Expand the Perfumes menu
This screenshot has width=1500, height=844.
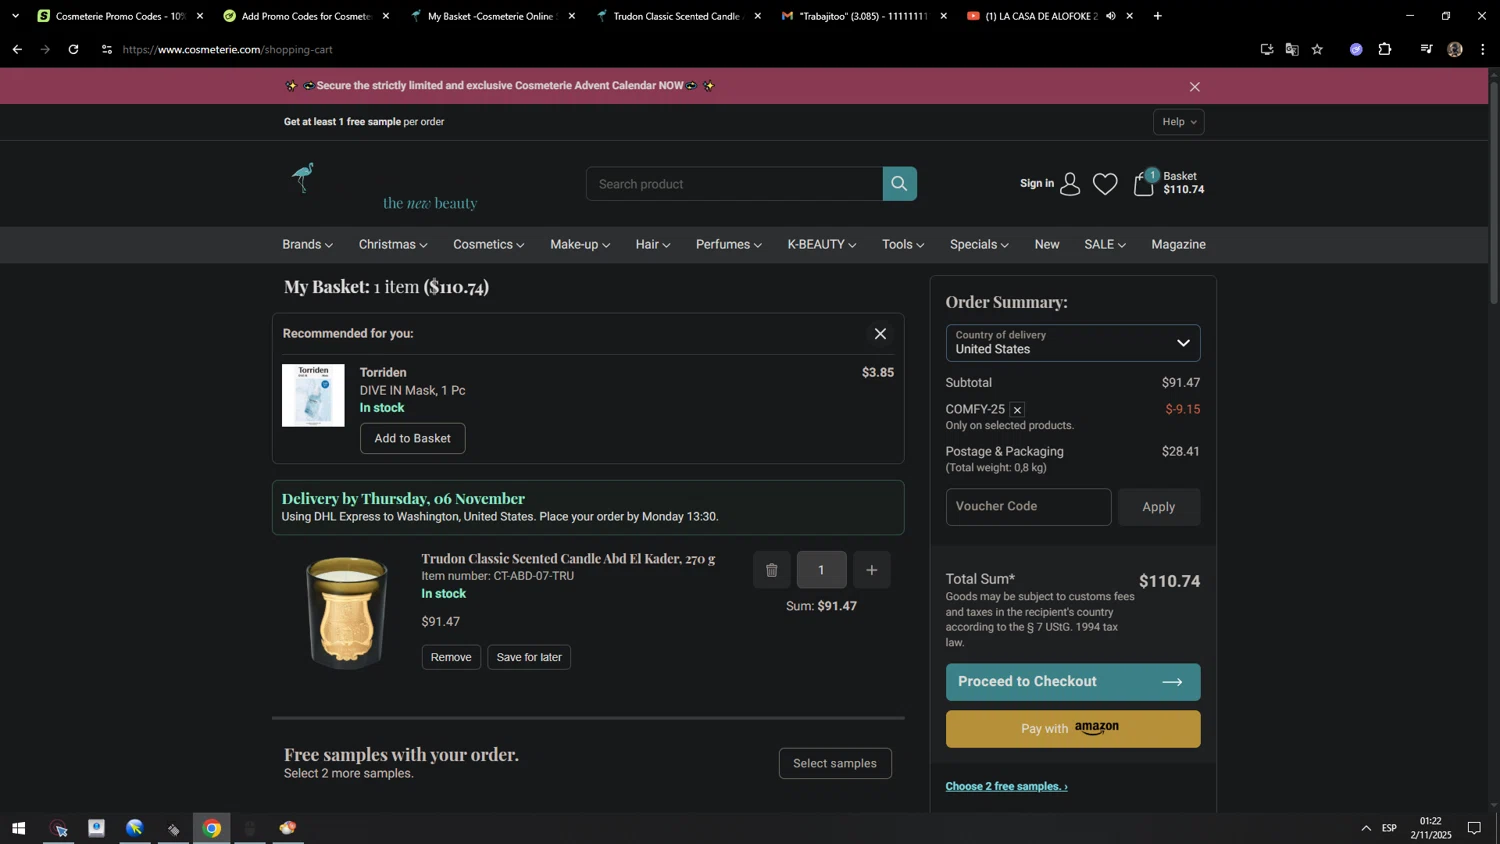(x=729, y=245)
